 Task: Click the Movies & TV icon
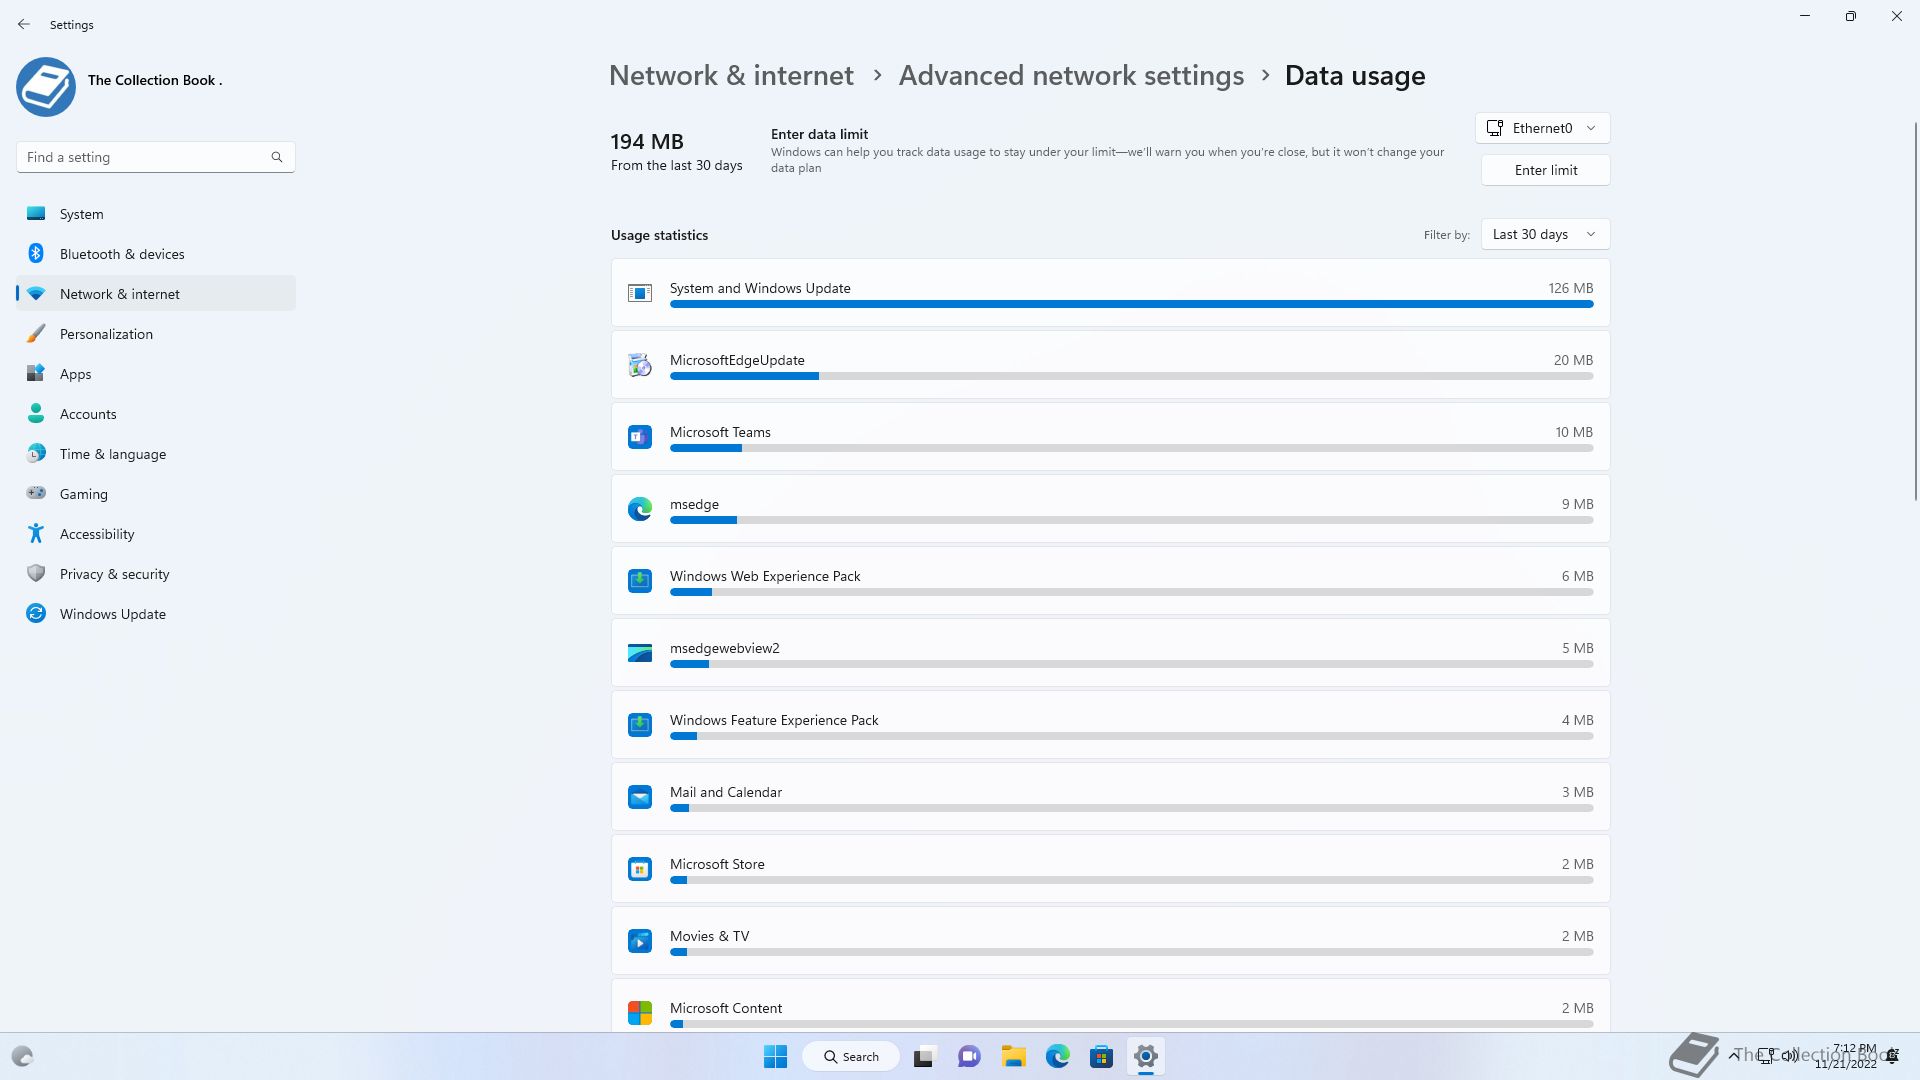point(640,941)
